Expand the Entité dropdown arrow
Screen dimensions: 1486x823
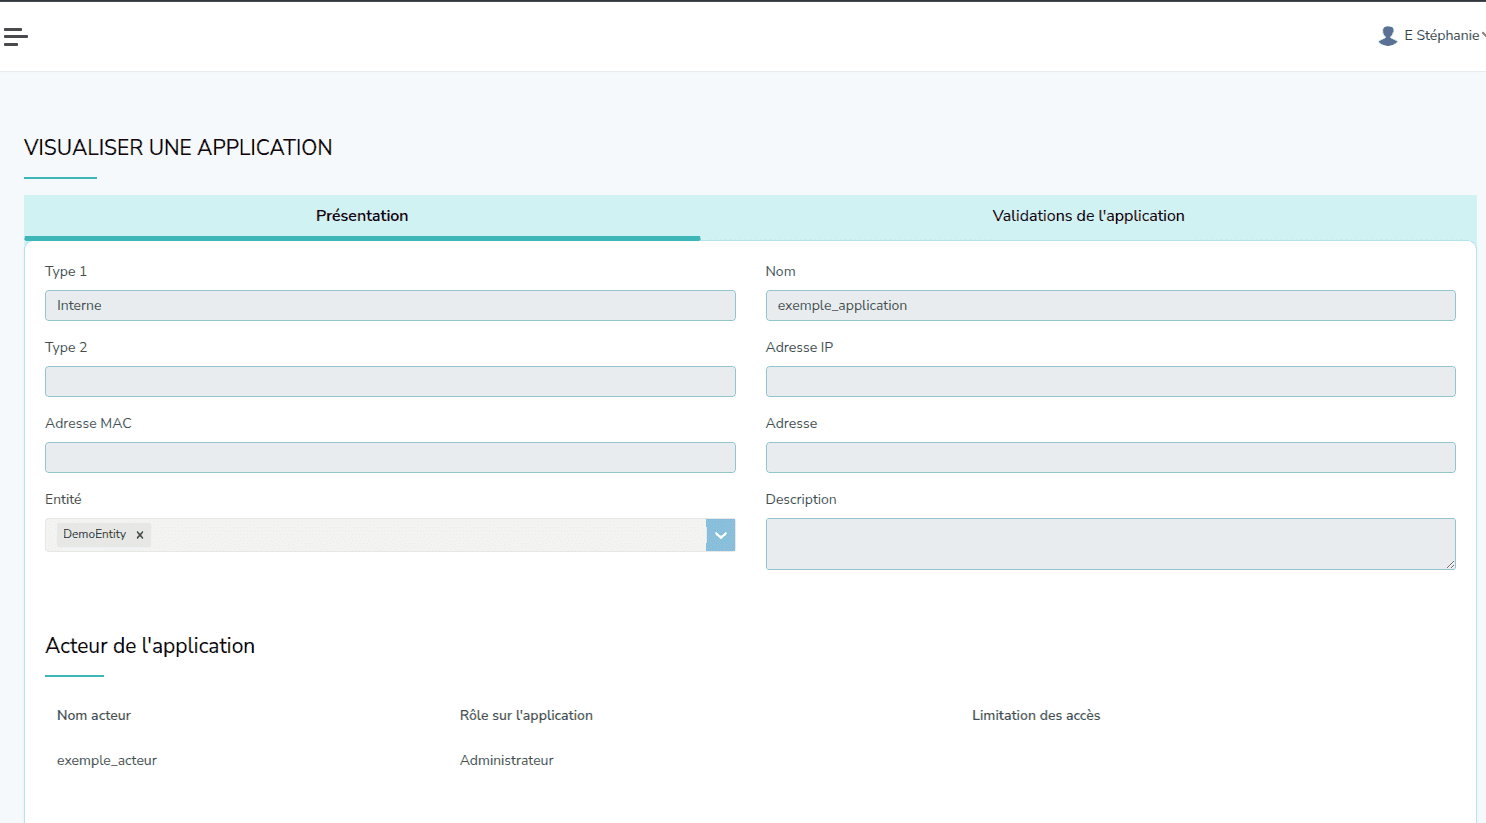720,535
